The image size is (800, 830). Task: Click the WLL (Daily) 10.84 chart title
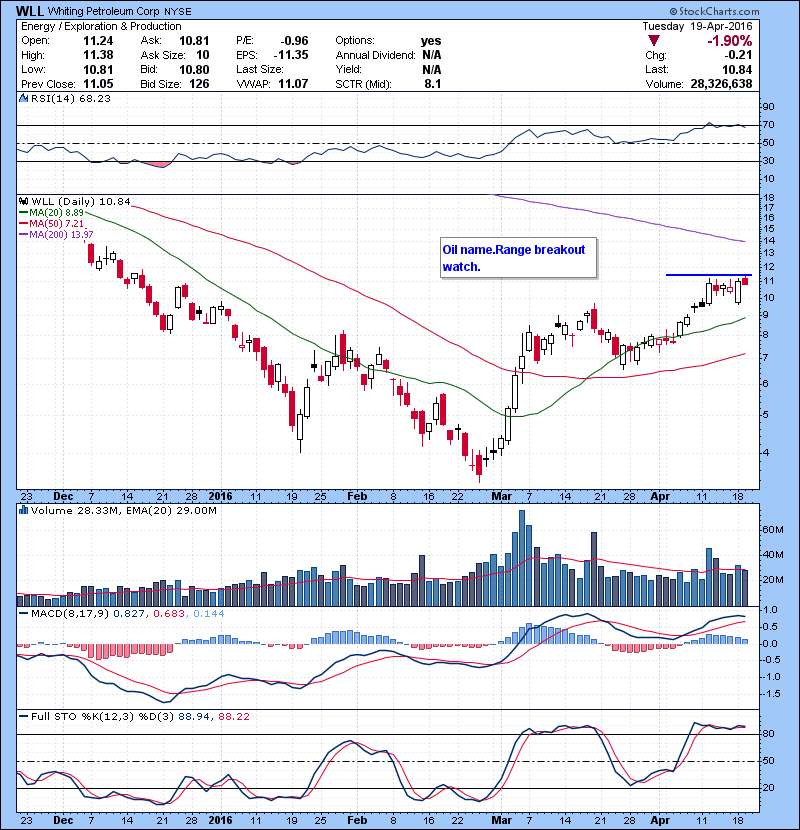81,201
